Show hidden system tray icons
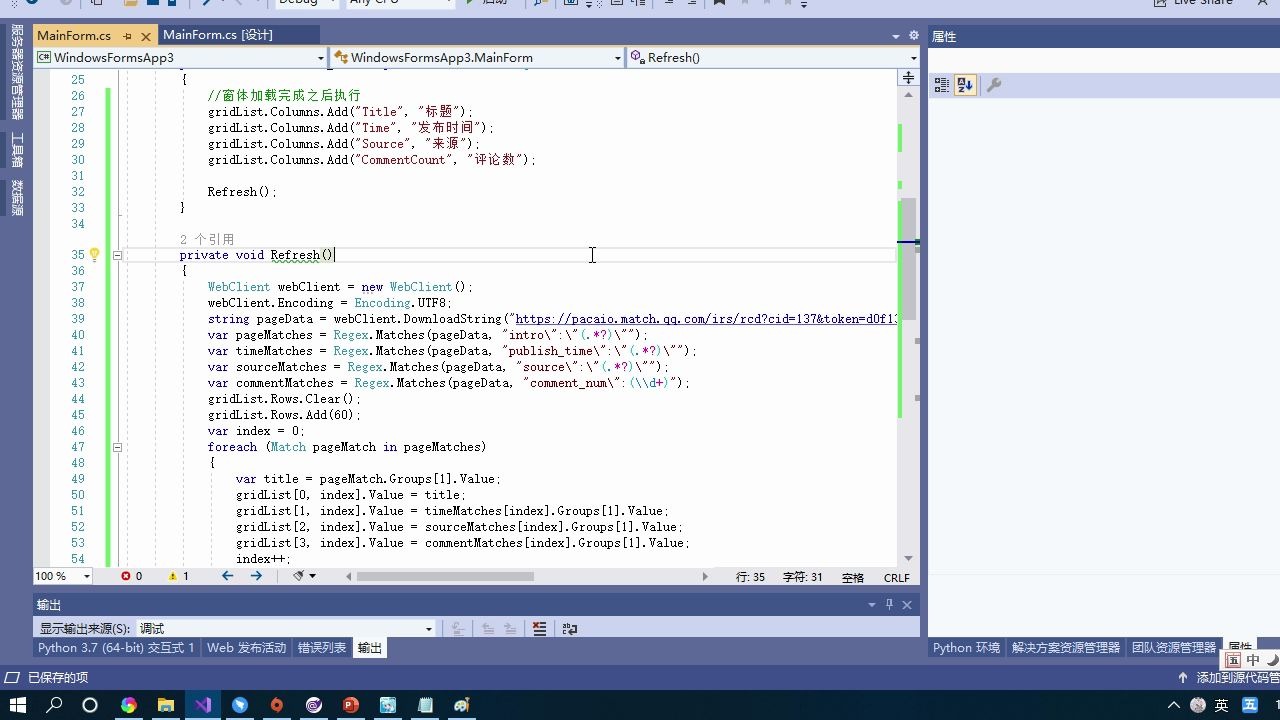The width and height of the screenshot is (1280, 720). [1175, 705]
